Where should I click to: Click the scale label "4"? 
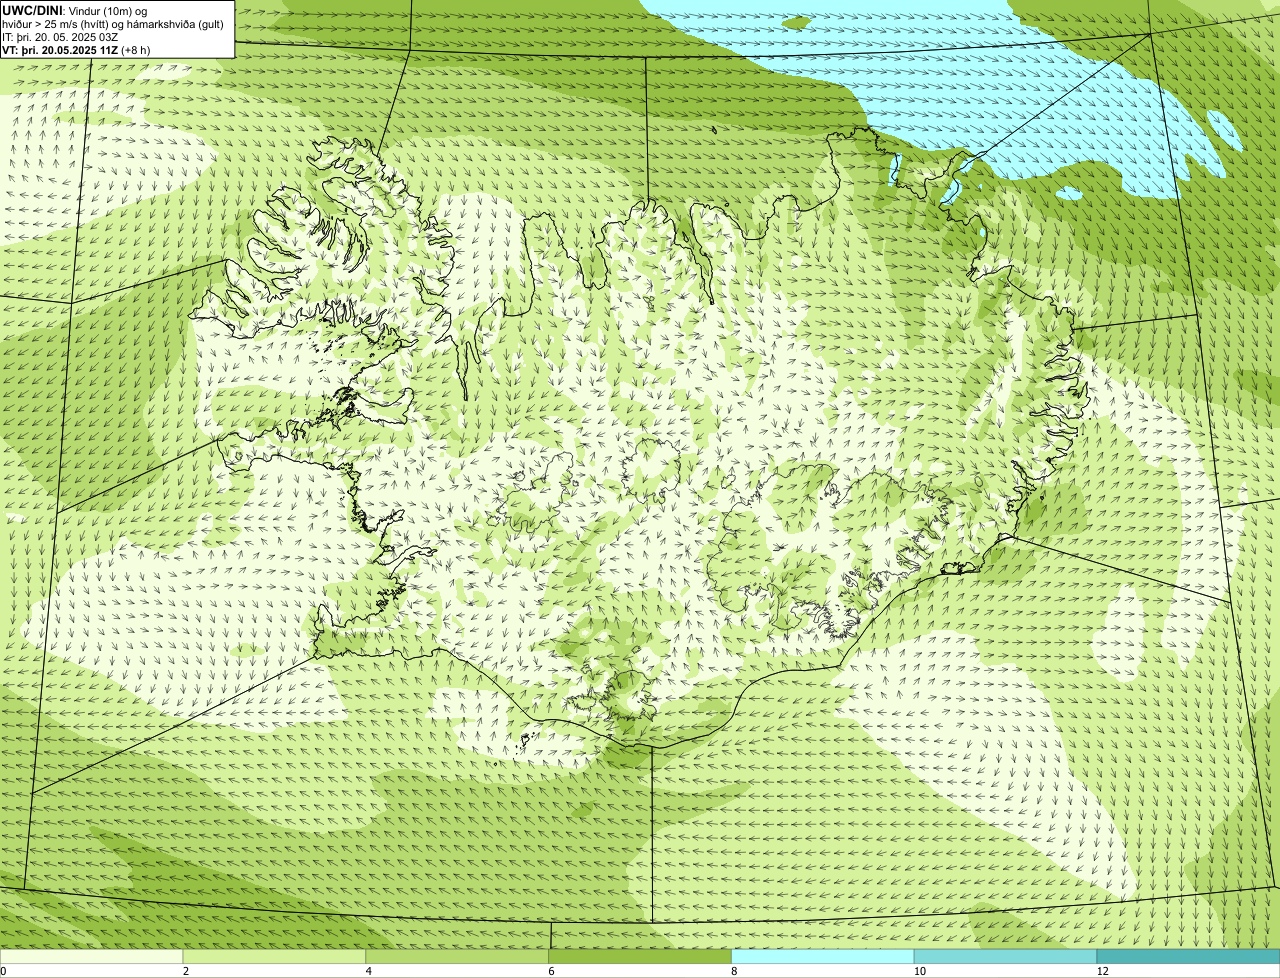pos(369,971)
